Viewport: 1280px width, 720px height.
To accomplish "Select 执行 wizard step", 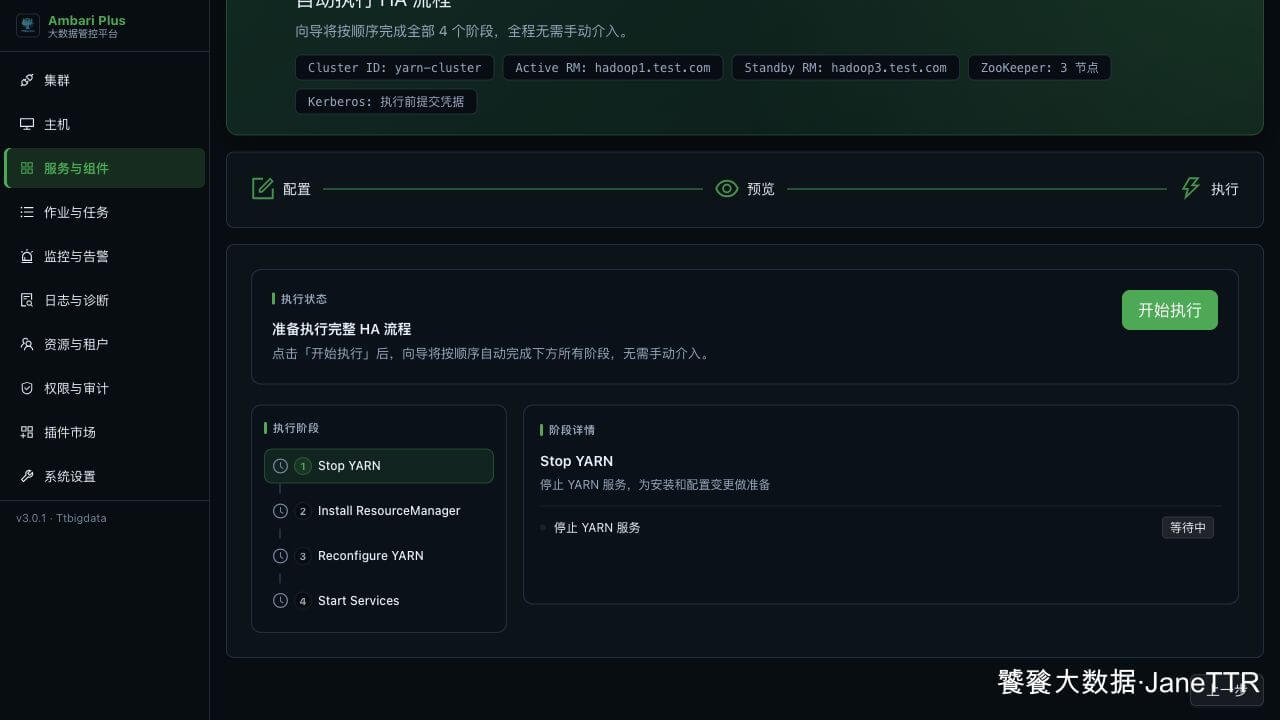I will click(1209, 189).
